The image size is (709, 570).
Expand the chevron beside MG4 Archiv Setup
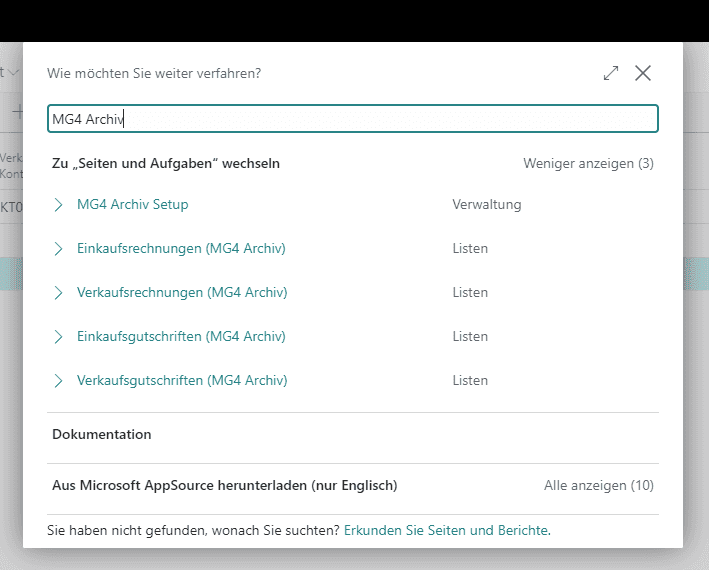pyautogui.click(x=58, y=205)
